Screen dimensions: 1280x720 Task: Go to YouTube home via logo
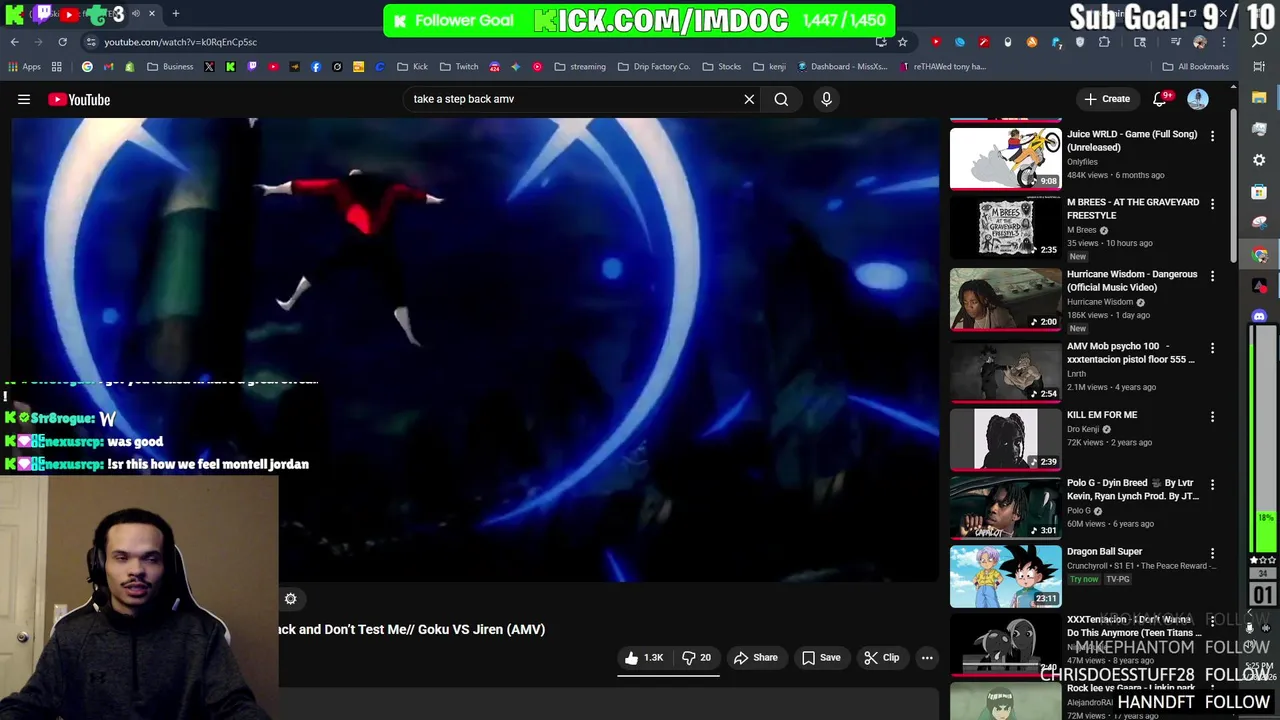[x=79, y=99]
